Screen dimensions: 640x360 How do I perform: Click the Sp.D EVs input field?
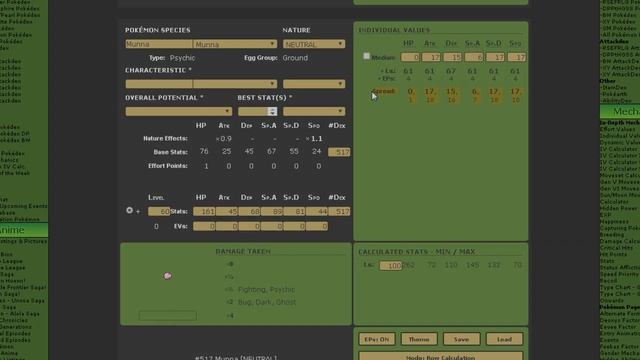click(294, 226)
